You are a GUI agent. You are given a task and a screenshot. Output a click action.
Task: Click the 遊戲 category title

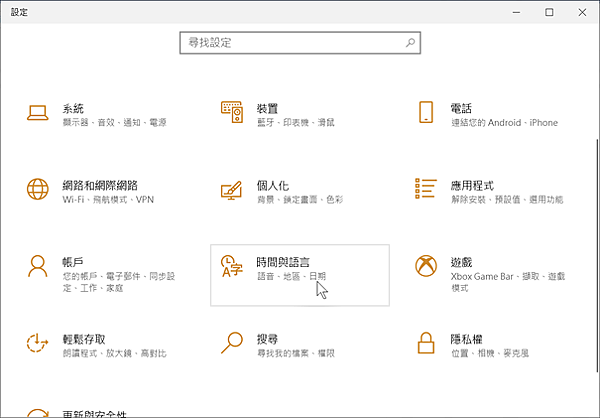(461, 262)
